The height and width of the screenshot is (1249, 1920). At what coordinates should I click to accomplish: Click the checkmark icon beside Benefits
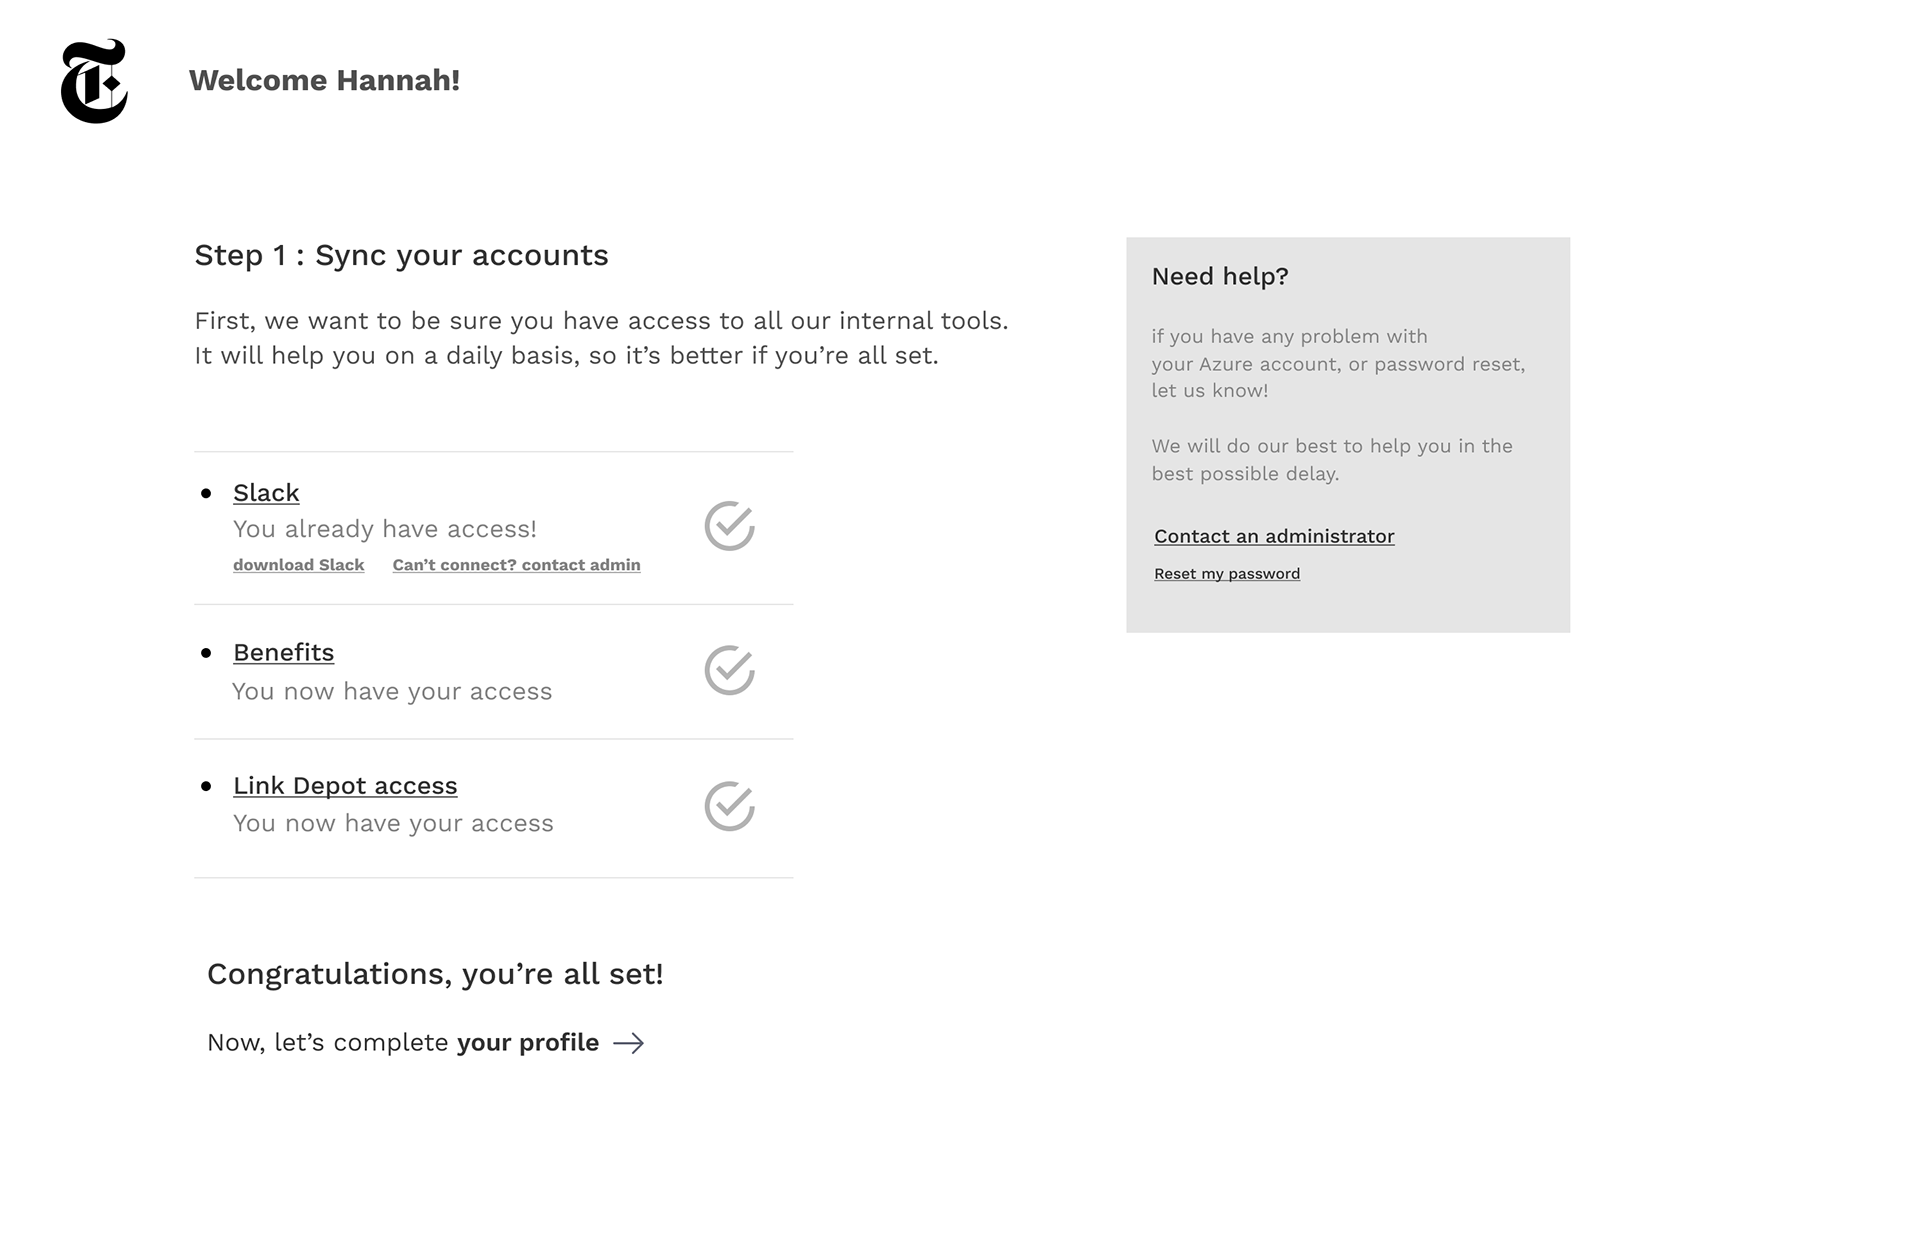click(x=729, y=670)
